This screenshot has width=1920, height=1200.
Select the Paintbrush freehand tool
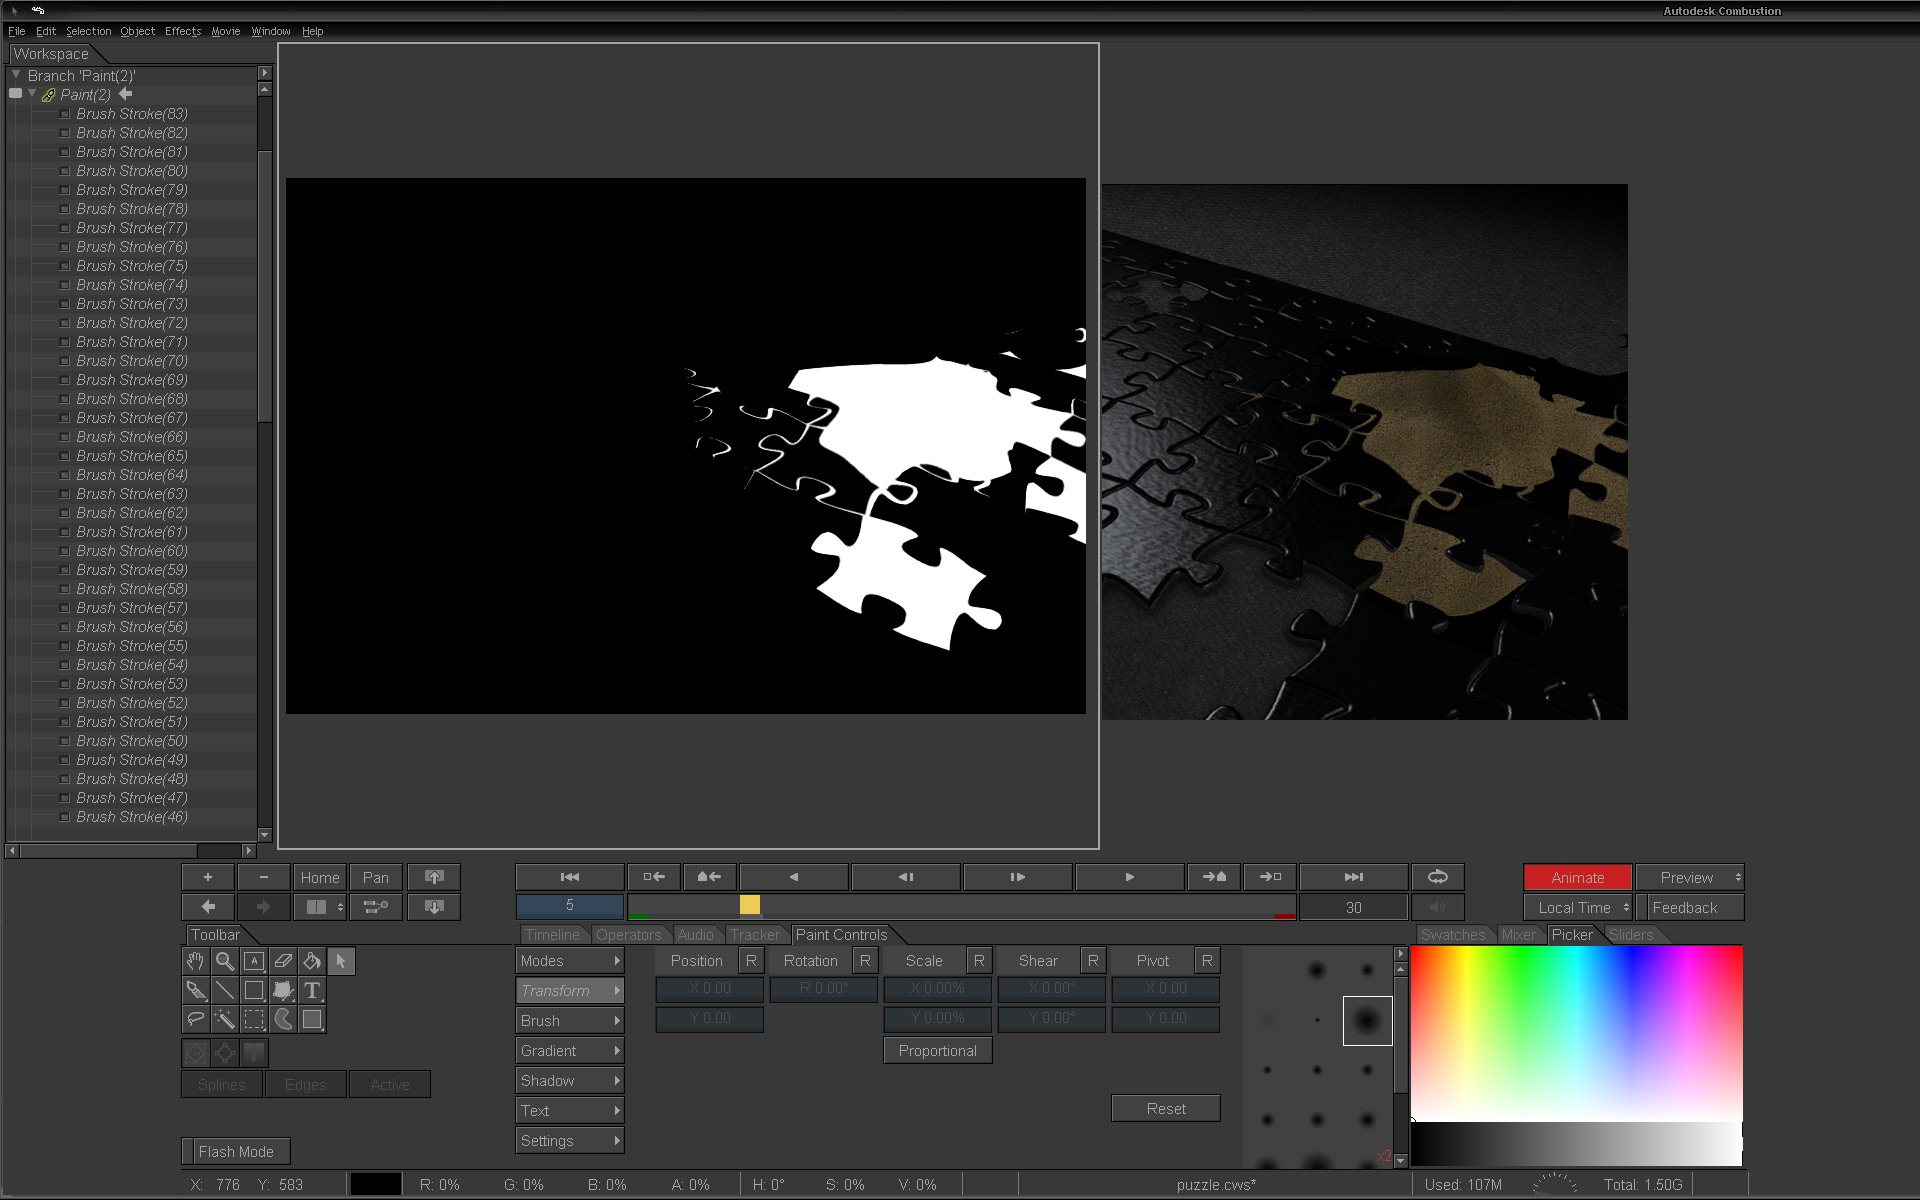pyautogui.click(x=196, y=990)
